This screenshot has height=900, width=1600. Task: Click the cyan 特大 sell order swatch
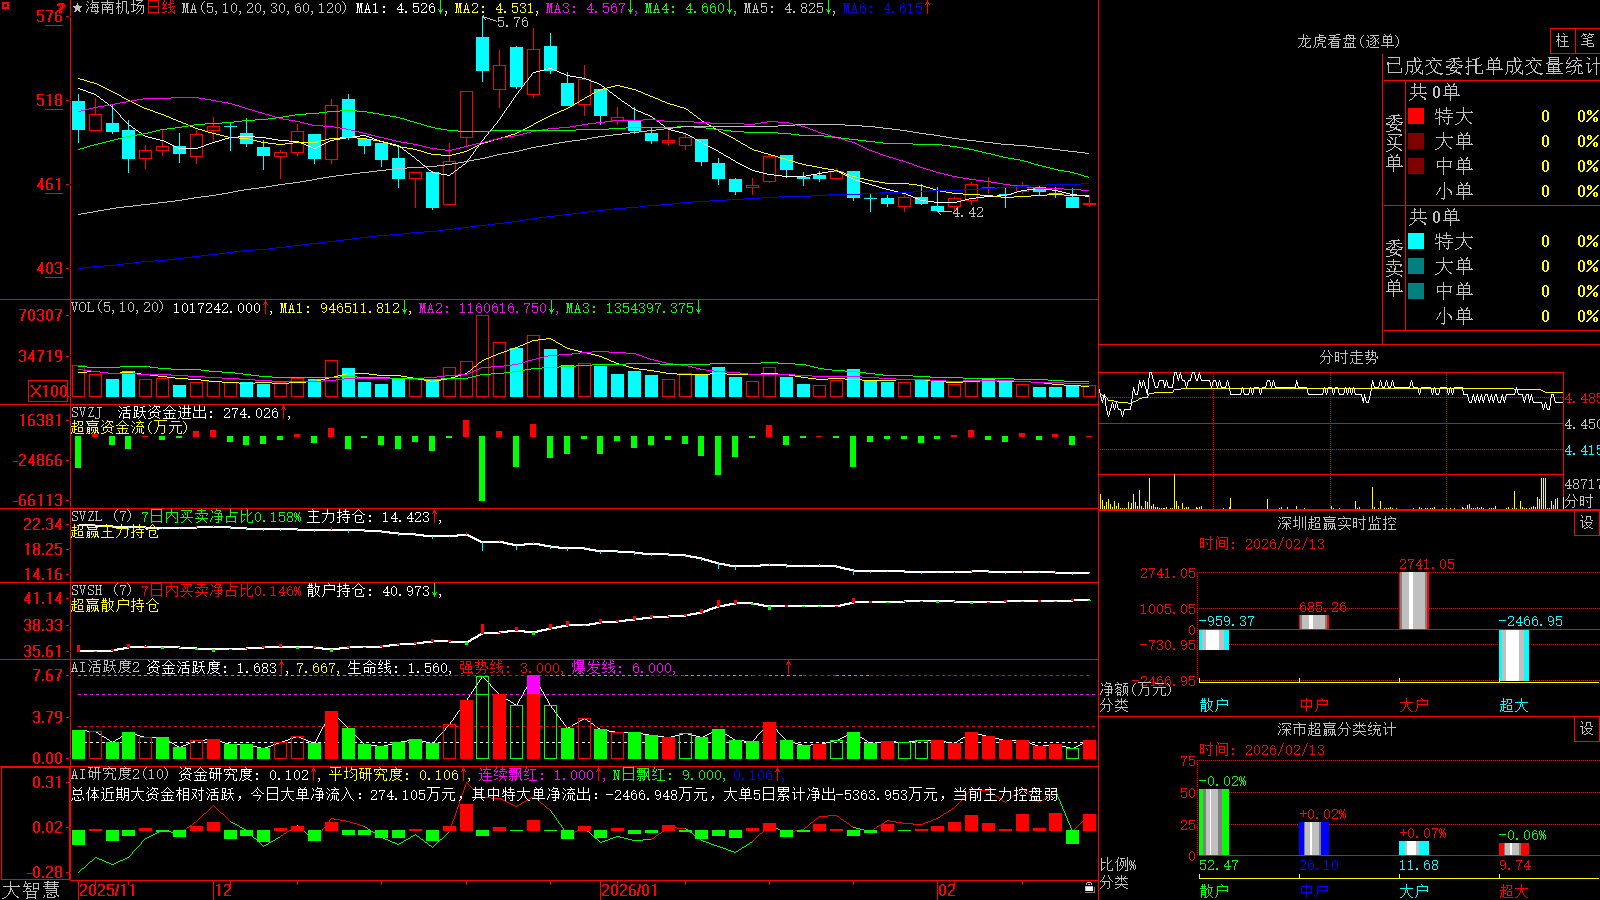(1416, 241)
